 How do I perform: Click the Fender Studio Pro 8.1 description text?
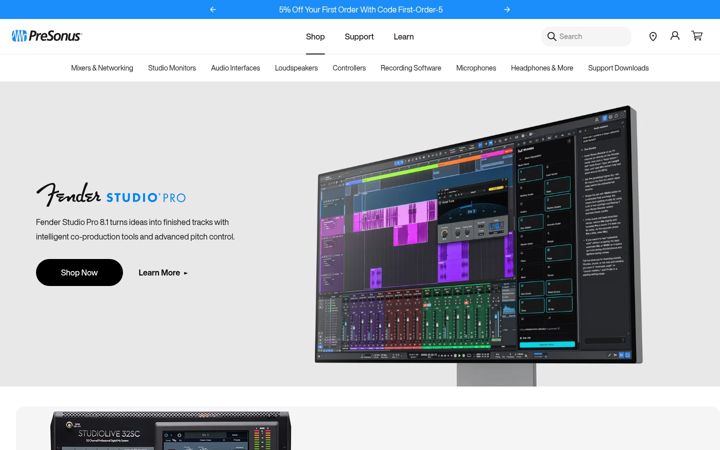pos(135,229)
